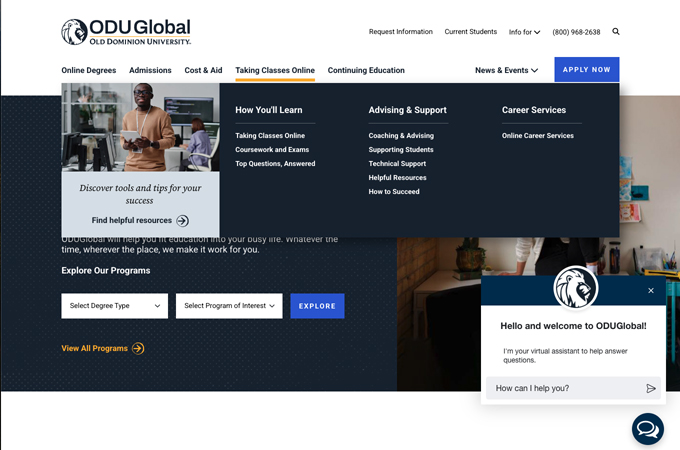Click Find helpful resources link text

[x=131, y=220]
